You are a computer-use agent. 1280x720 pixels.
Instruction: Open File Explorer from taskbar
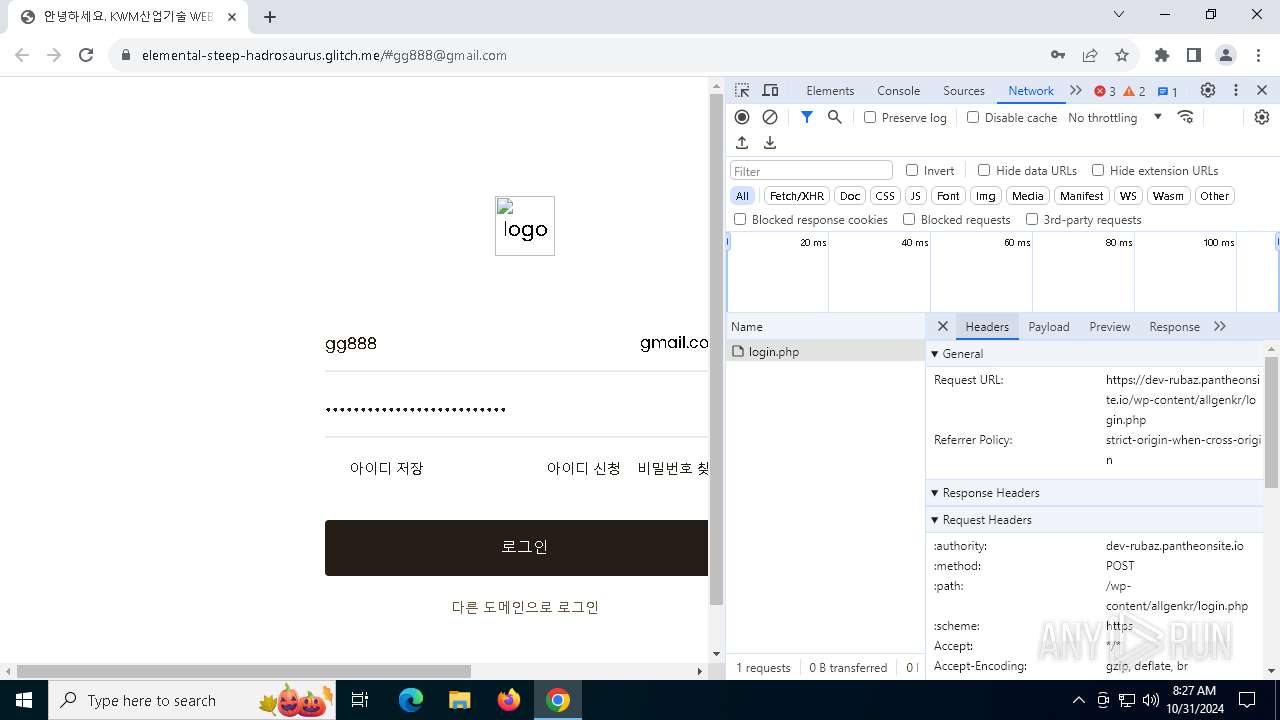(460, 700)
